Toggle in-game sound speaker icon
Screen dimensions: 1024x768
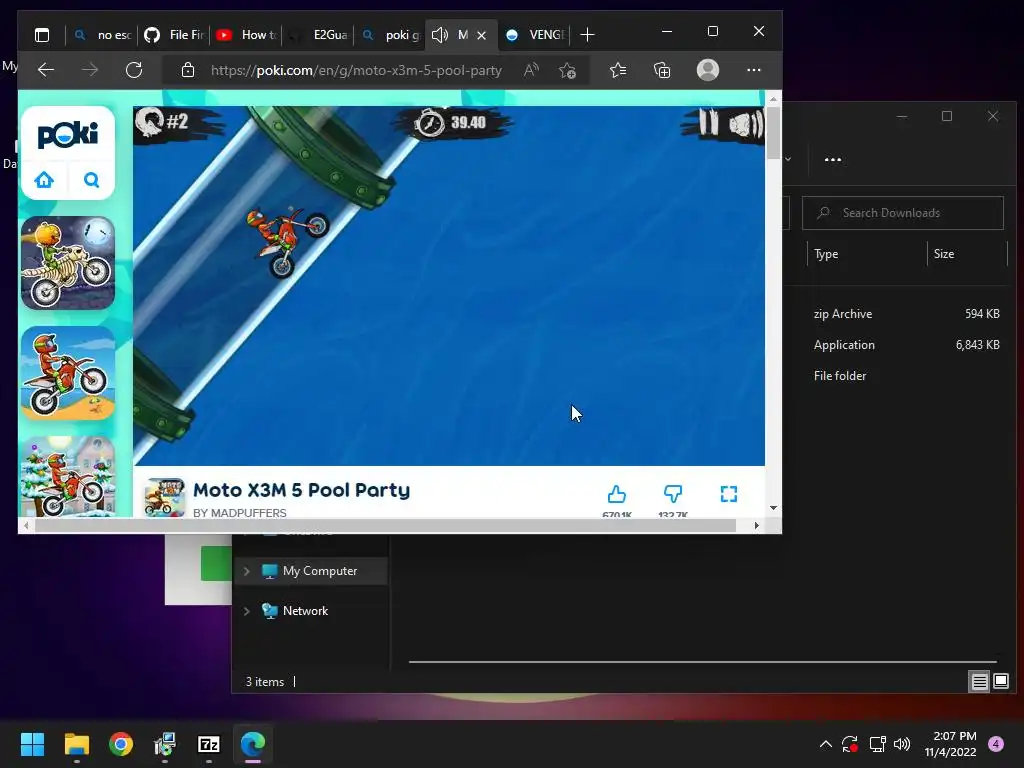click(745, 124)
